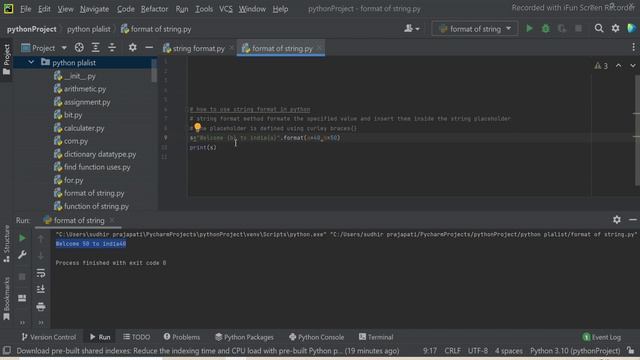The width and height of the screenshot is (640, 360).
Task: Open TODO tool window
Action: (137, 337)
